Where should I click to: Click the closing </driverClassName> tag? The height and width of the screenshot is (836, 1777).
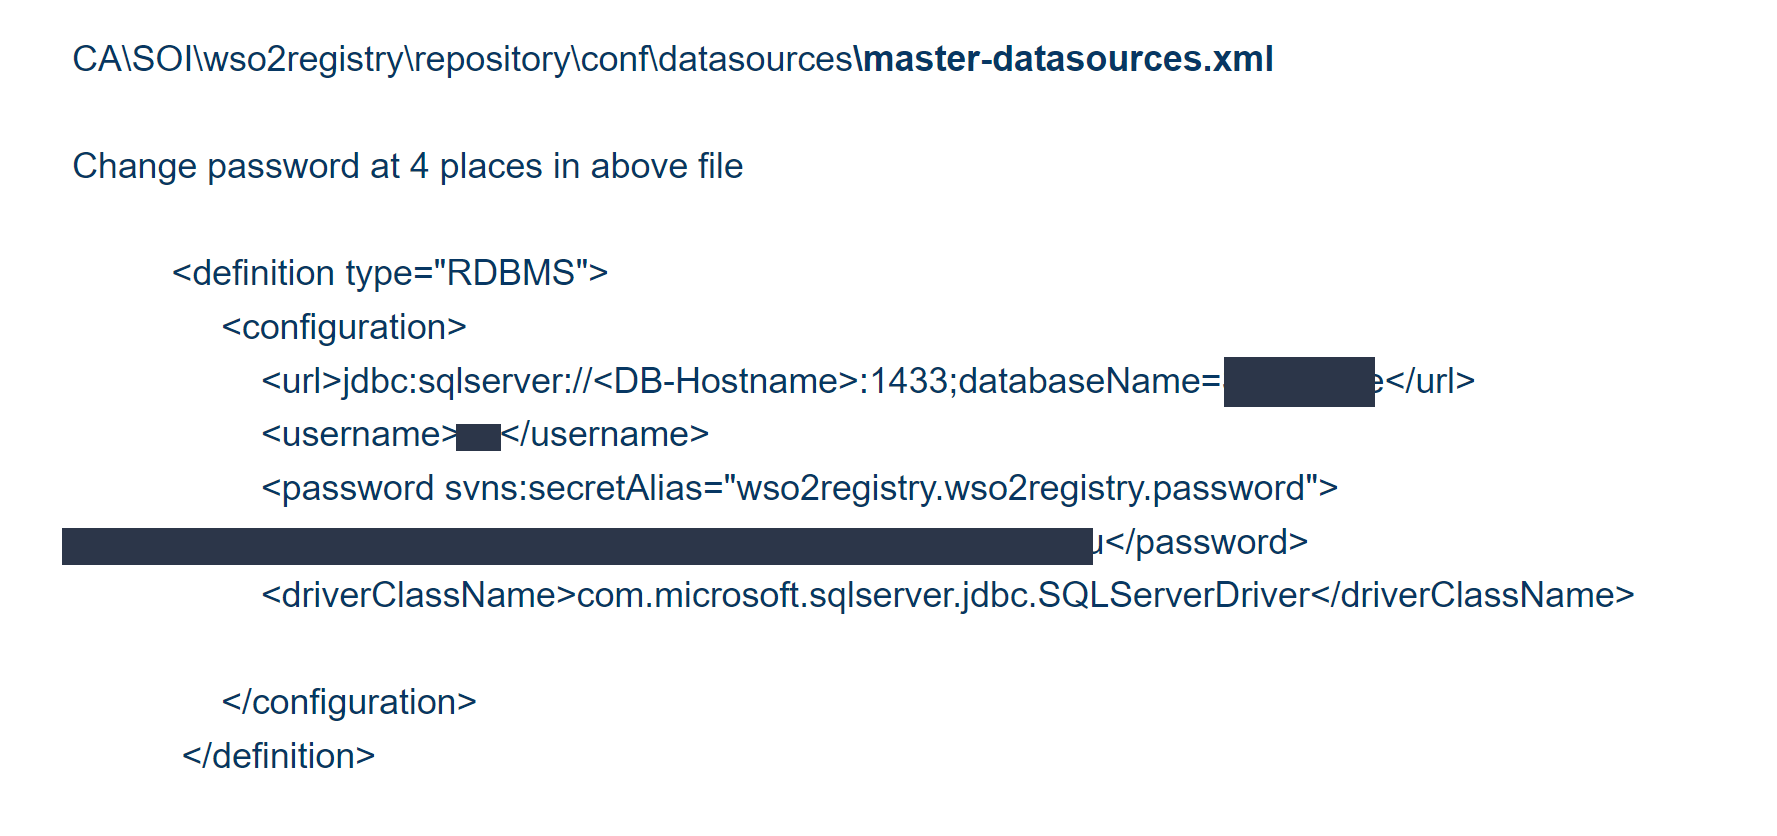(1472, 595)
